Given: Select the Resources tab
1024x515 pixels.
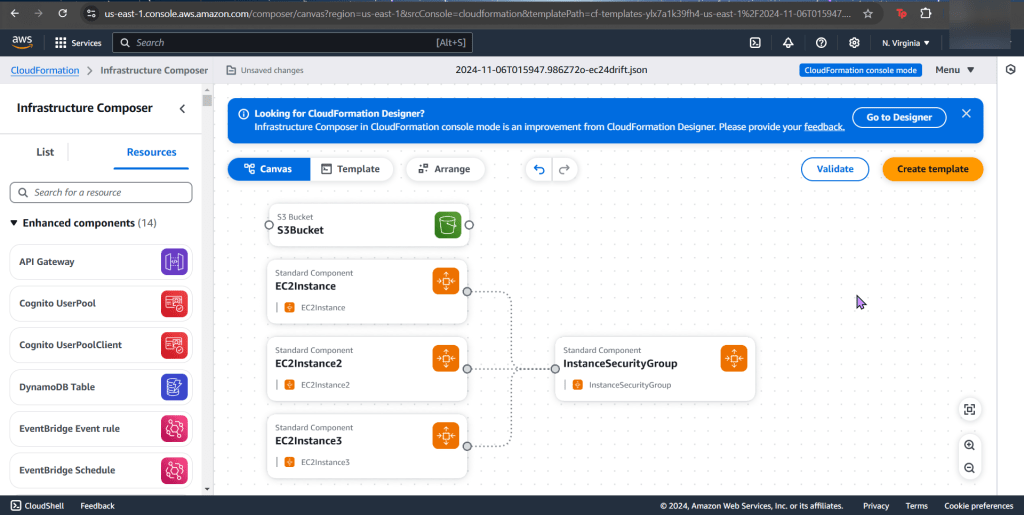Looking at the screenshot, I should (x=151, y=152).
